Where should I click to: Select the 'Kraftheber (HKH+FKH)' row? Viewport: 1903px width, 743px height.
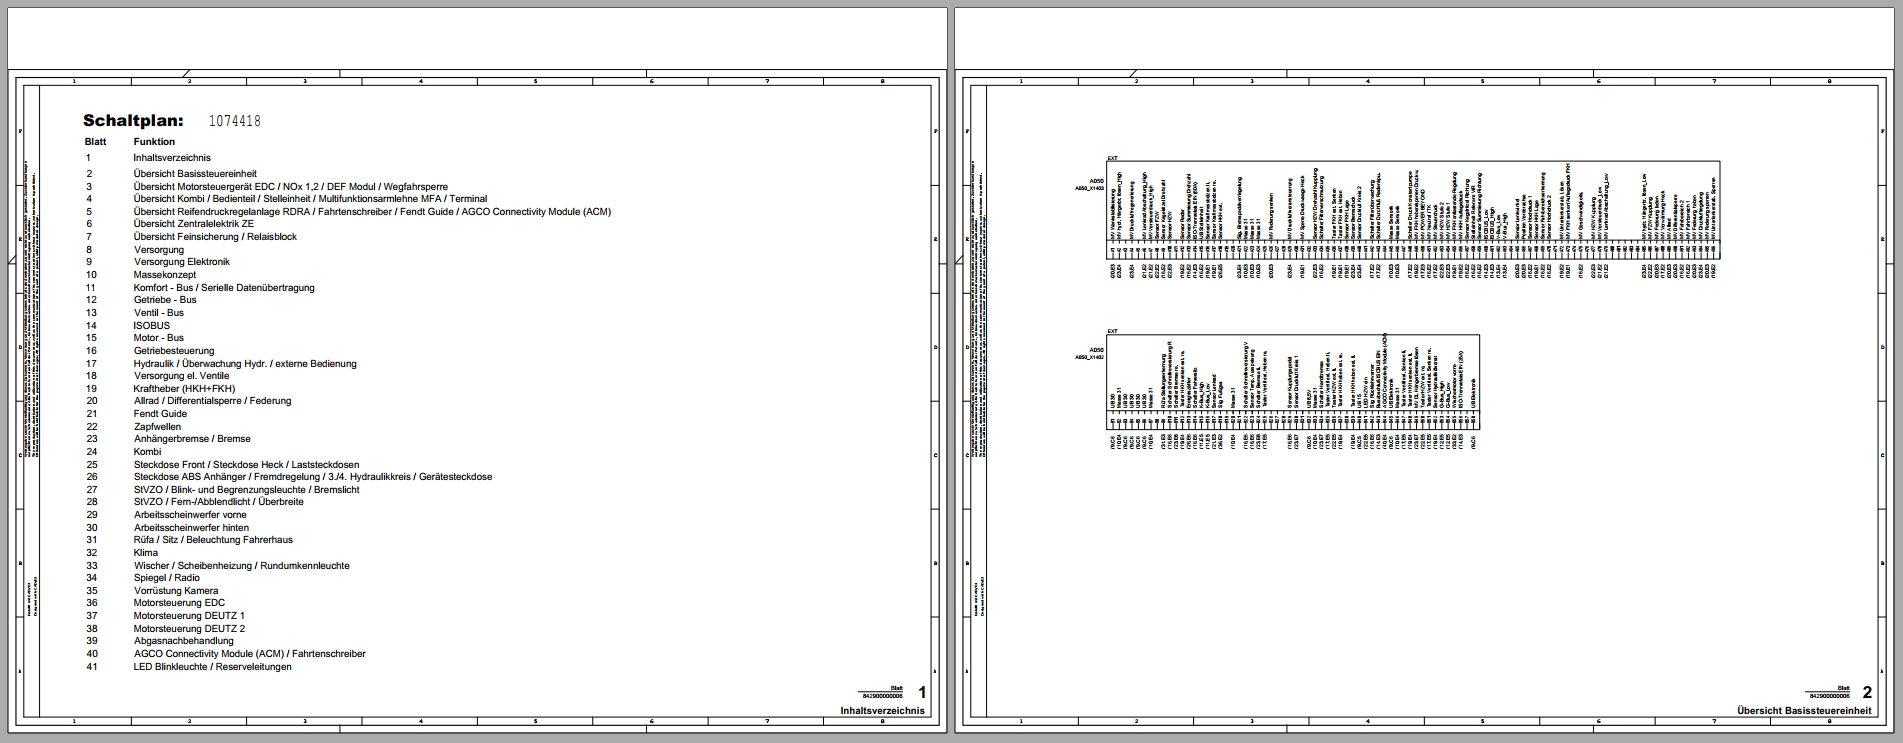(184, 389)
